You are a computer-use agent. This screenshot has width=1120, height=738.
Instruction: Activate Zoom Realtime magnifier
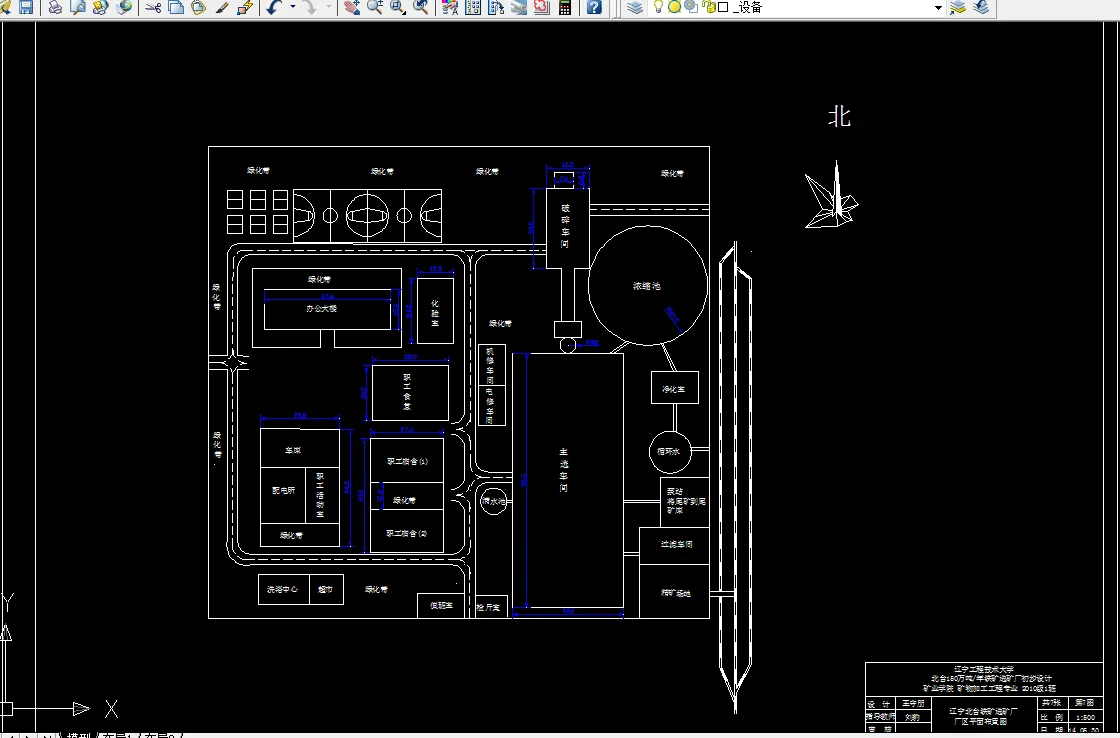tap(374, 7)
